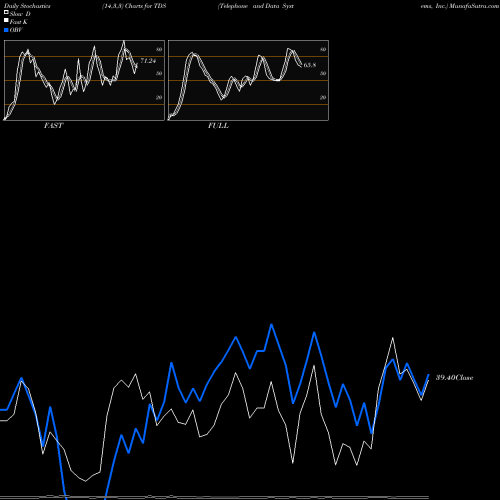Click the 'Telephone and Data Syst' title text

click(256, 6)
